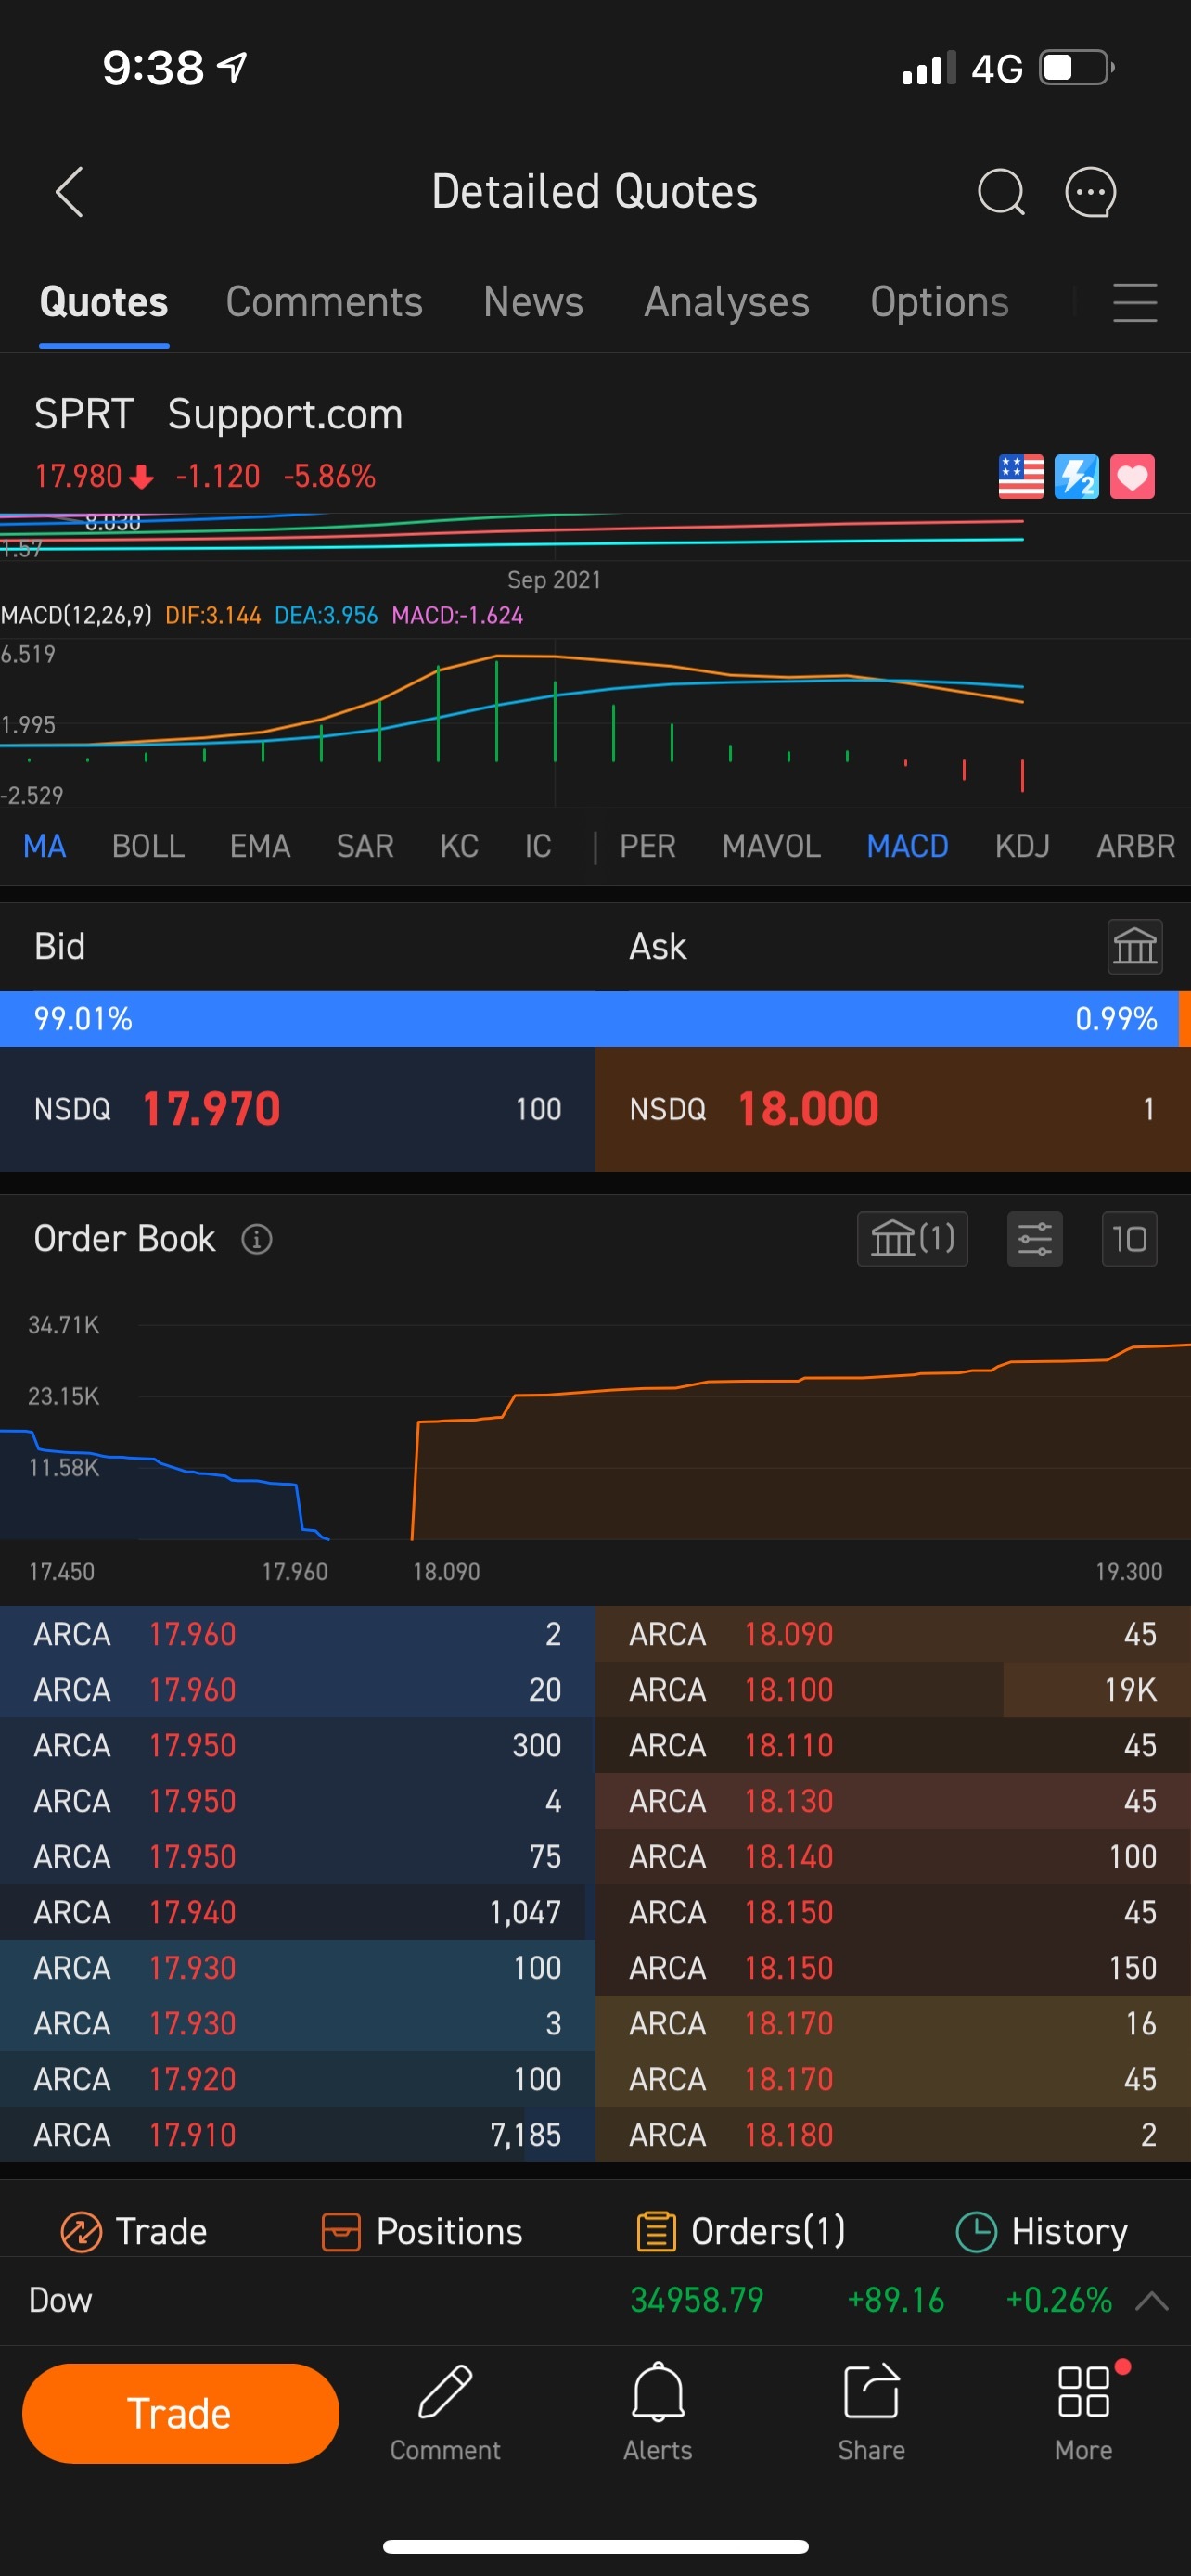Open History shortcut
Viewport: 1191px width, 2576px height.
tap(1042, 2231)
